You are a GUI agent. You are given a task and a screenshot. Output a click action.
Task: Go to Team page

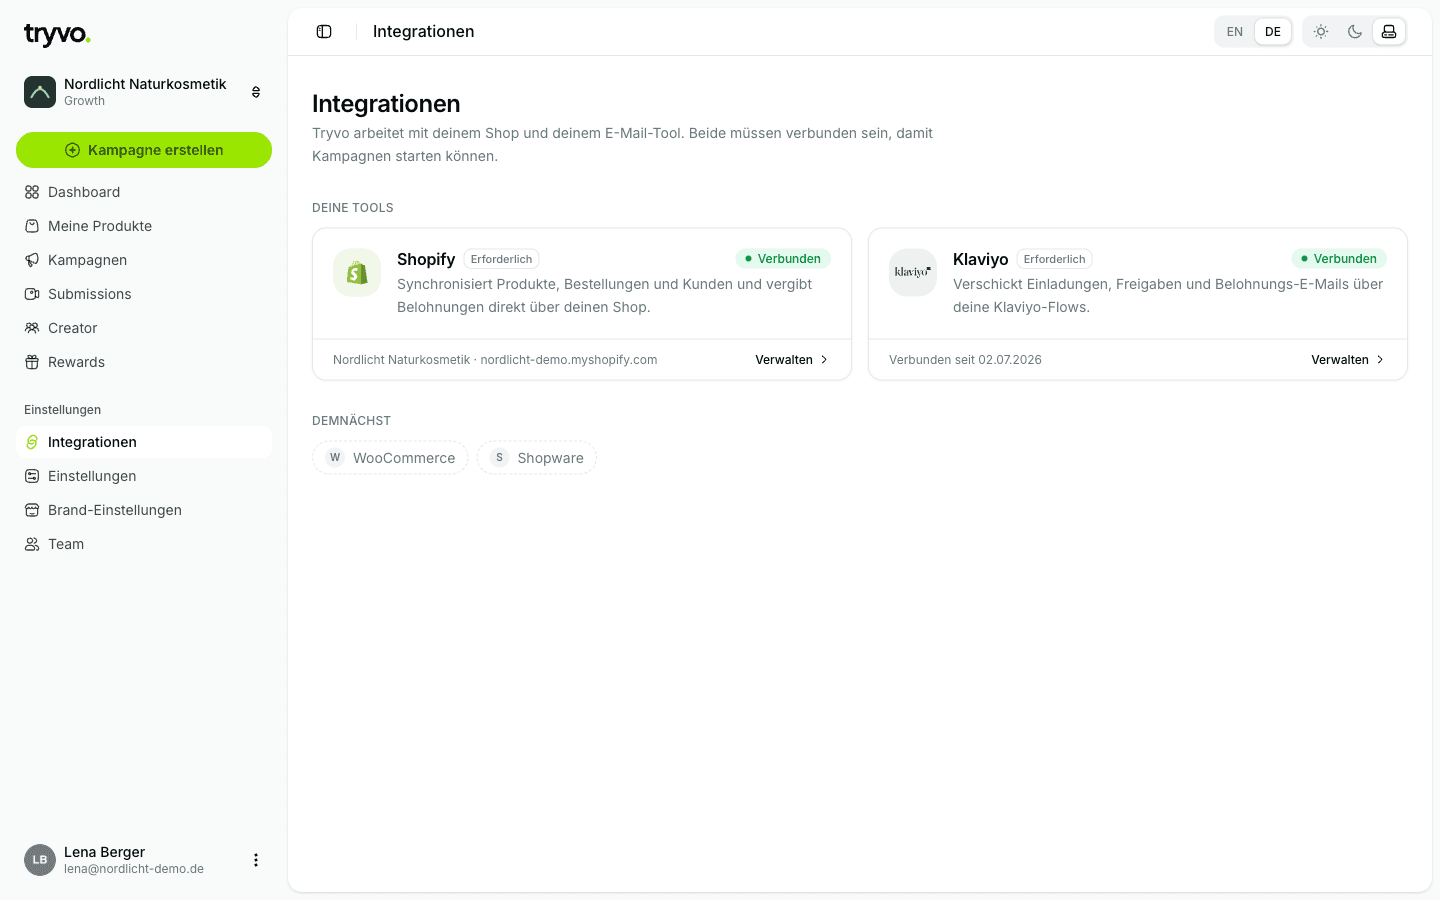144,544
